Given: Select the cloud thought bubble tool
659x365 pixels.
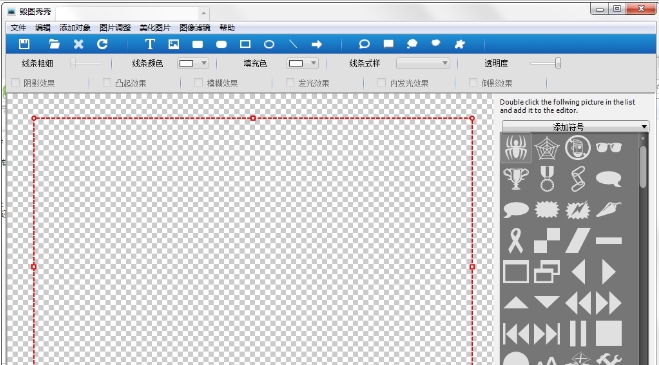Looking at the screenshot, I should click(x=412, y=44).
